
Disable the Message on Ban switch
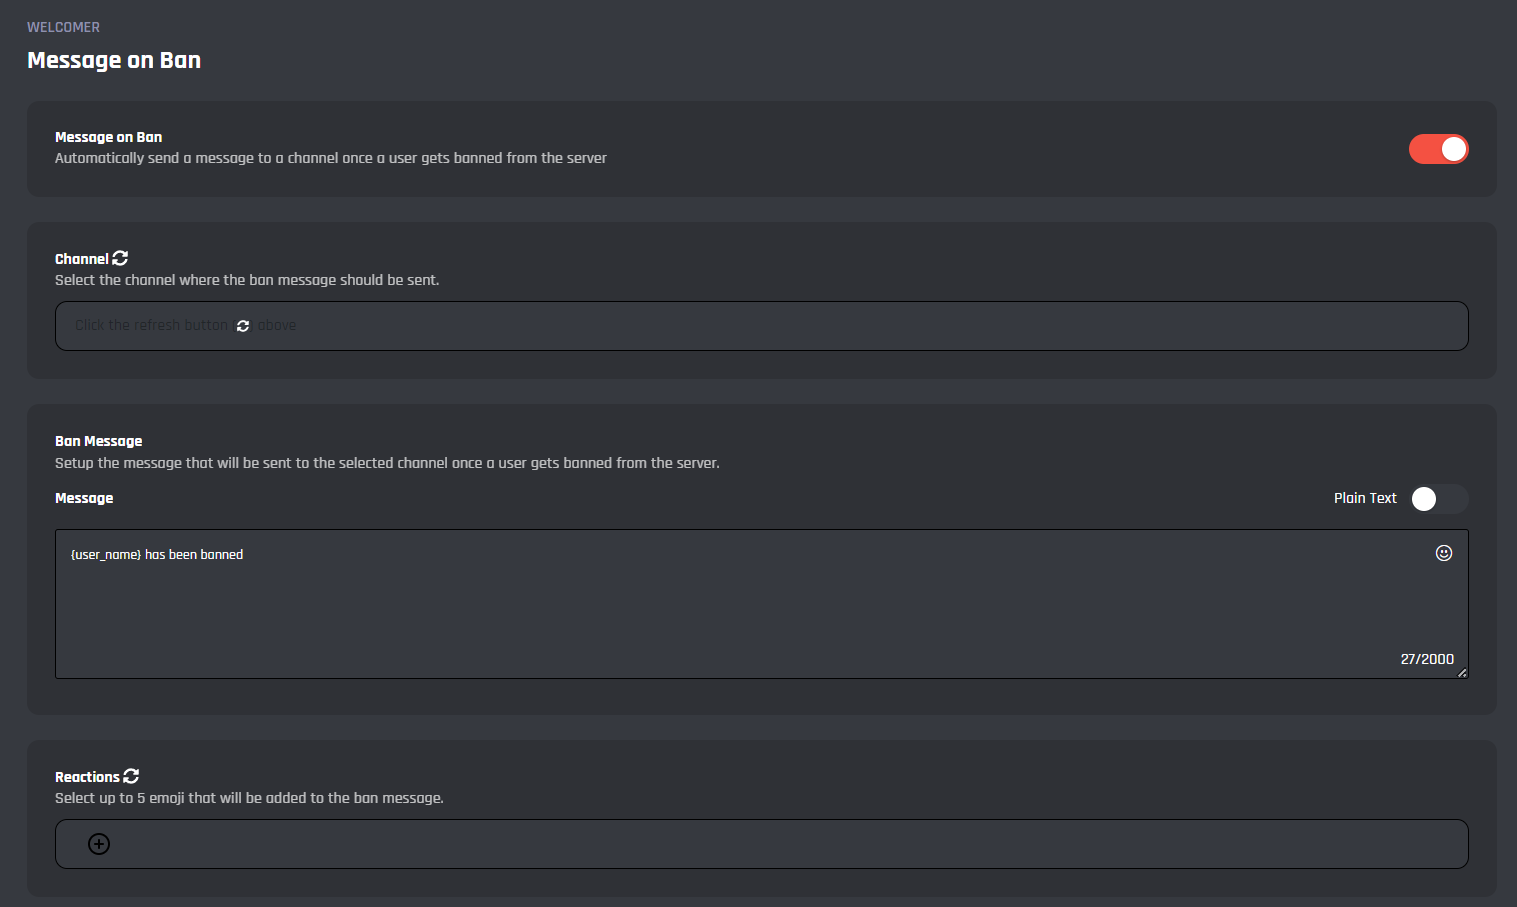[x=1438, y=149]
